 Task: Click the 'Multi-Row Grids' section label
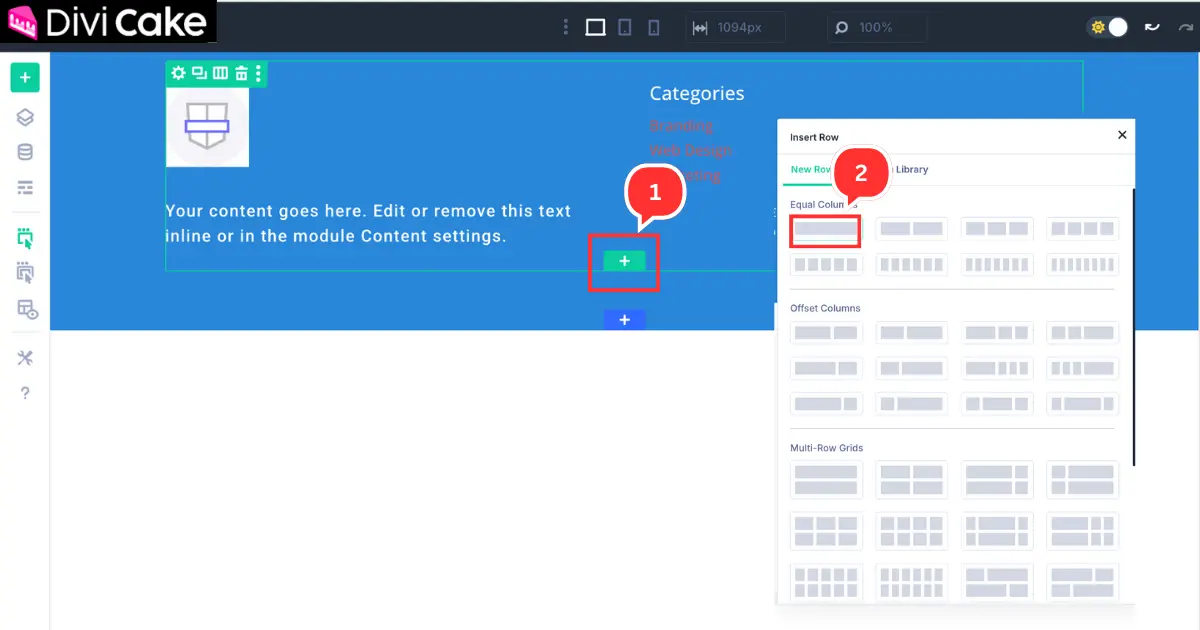coord(826,448)
